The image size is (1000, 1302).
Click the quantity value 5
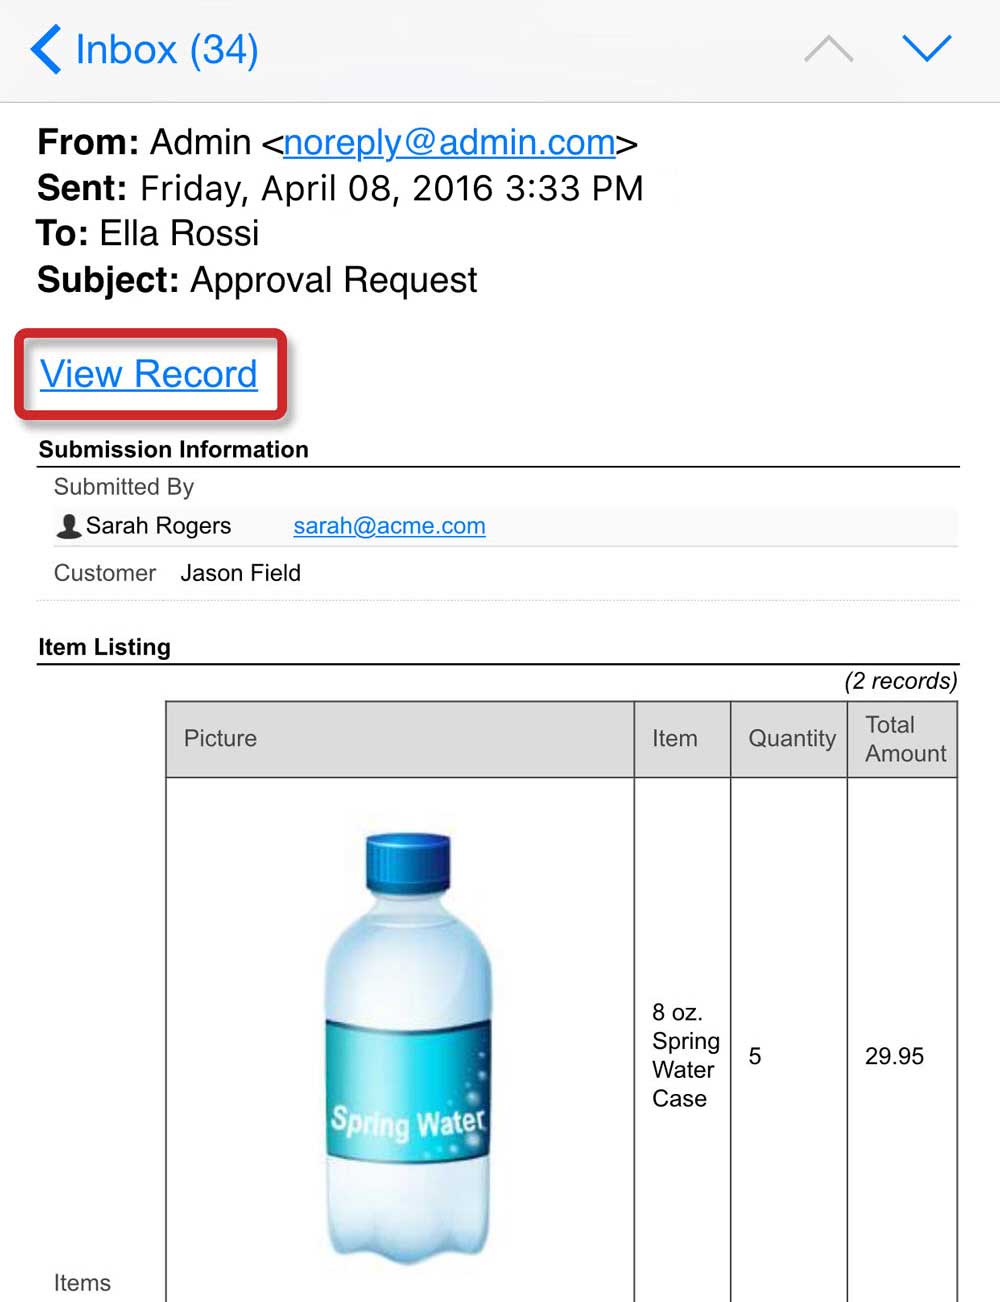point(755,1056)
